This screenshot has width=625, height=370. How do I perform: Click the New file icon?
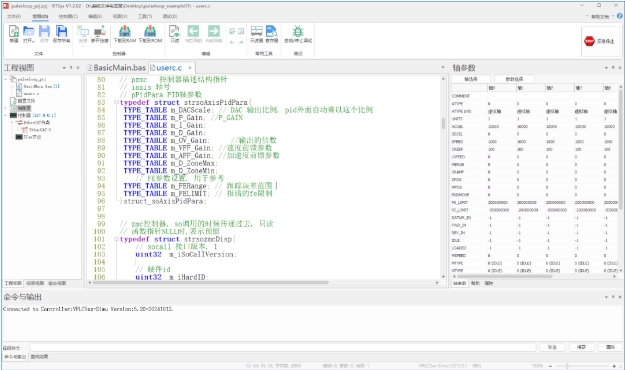(x=14, y=33)
